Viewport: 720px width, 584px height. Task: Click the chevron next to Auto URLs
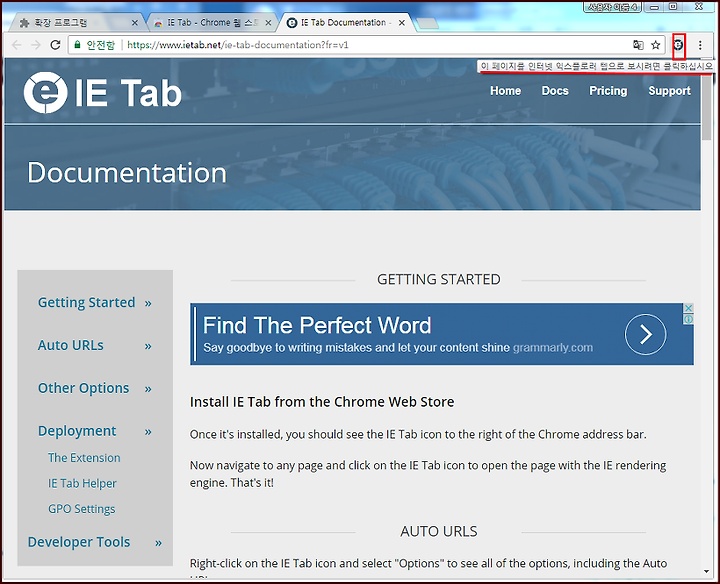pos(148,346)
